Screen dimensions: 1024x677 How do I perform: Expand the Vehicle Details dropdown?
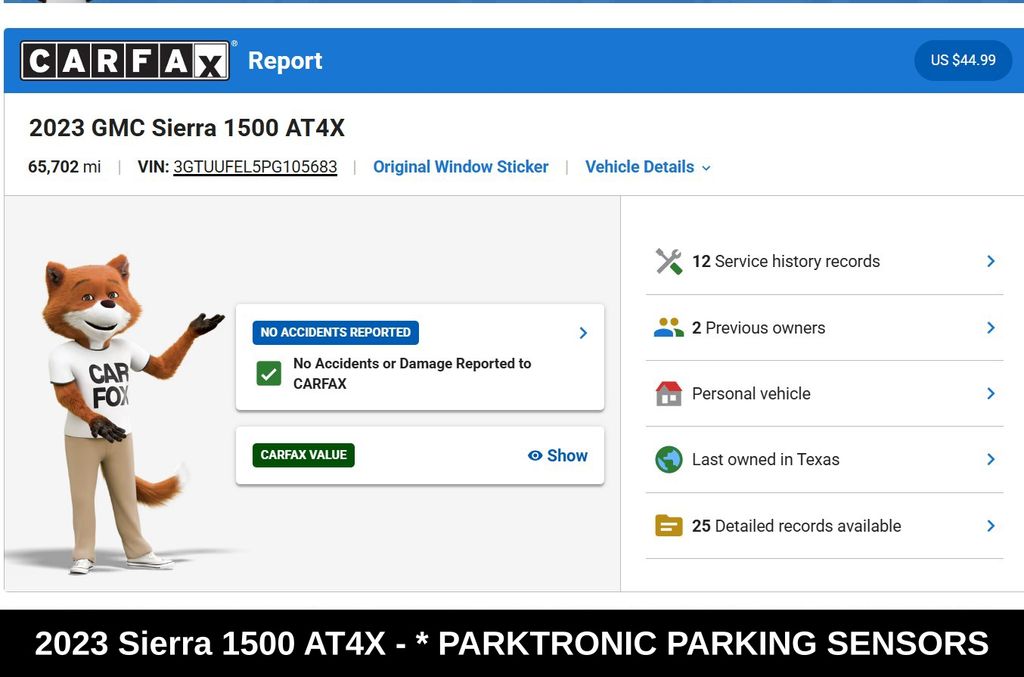coord(647,167)
